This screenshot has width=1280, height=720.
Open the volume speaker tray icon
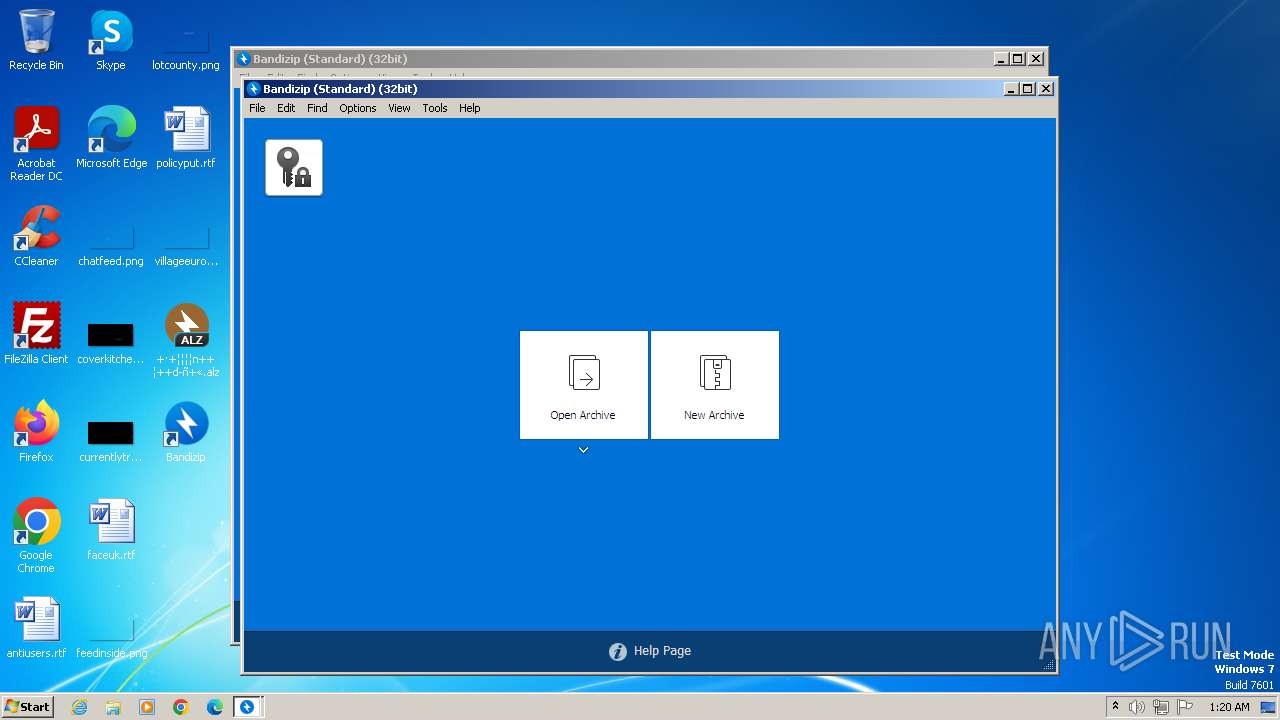1137,707
